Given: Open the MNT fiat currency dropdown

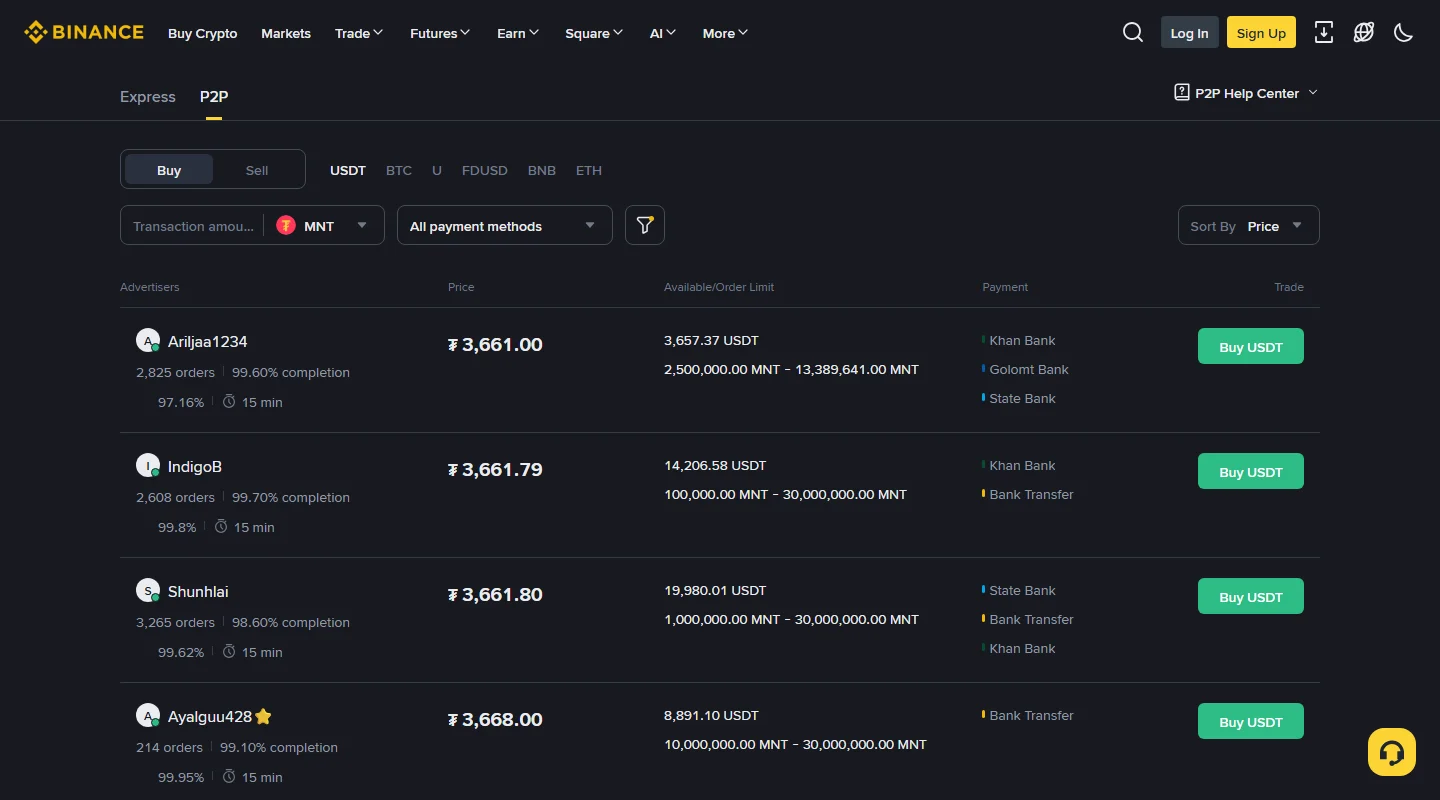Looking at the screenshot, I should [323, 226].
